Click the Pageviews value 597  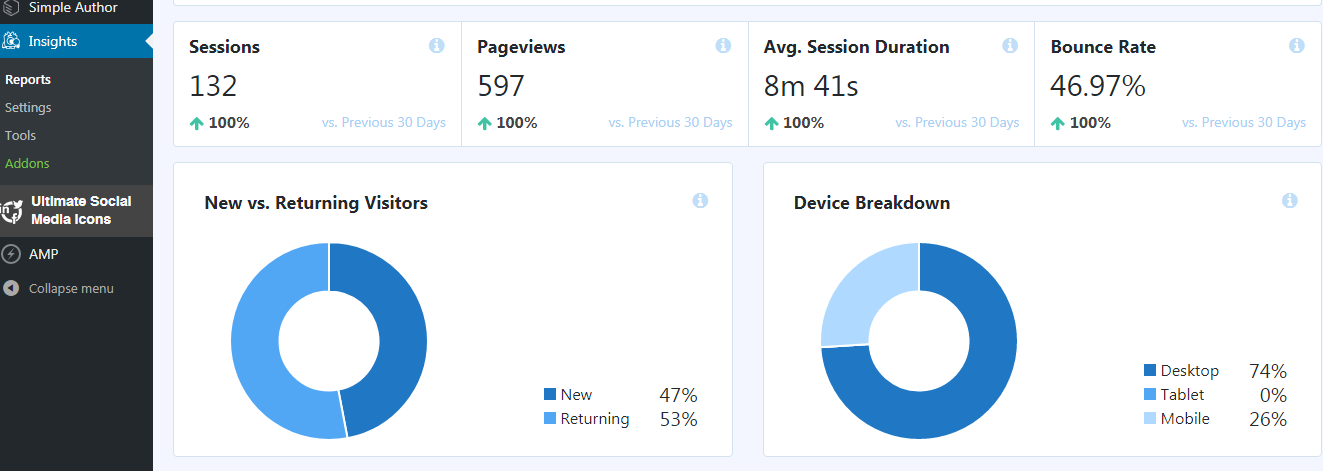[501, 86]
